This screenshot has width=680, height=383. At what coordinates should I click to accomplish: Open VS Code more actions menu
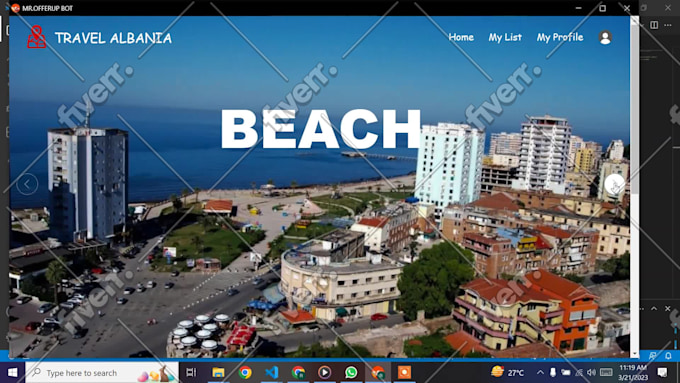[x=668, y=25]
